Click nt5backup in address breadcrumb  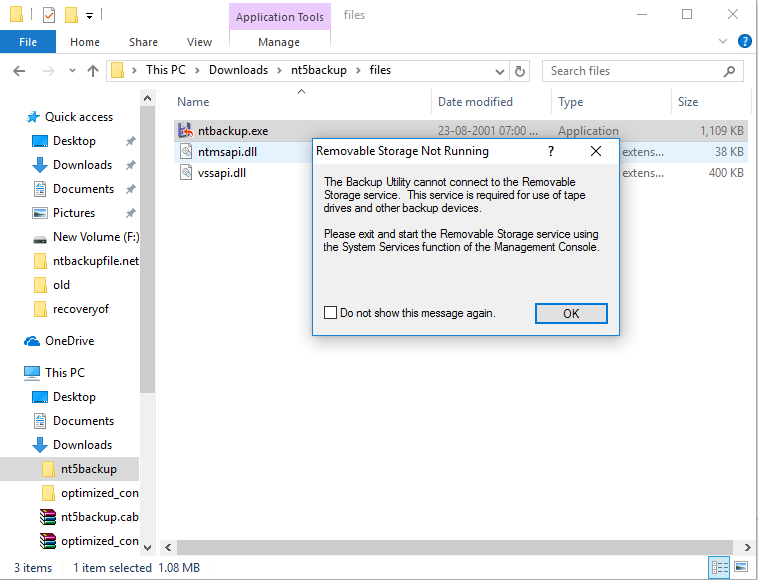[x=319, y=71]
